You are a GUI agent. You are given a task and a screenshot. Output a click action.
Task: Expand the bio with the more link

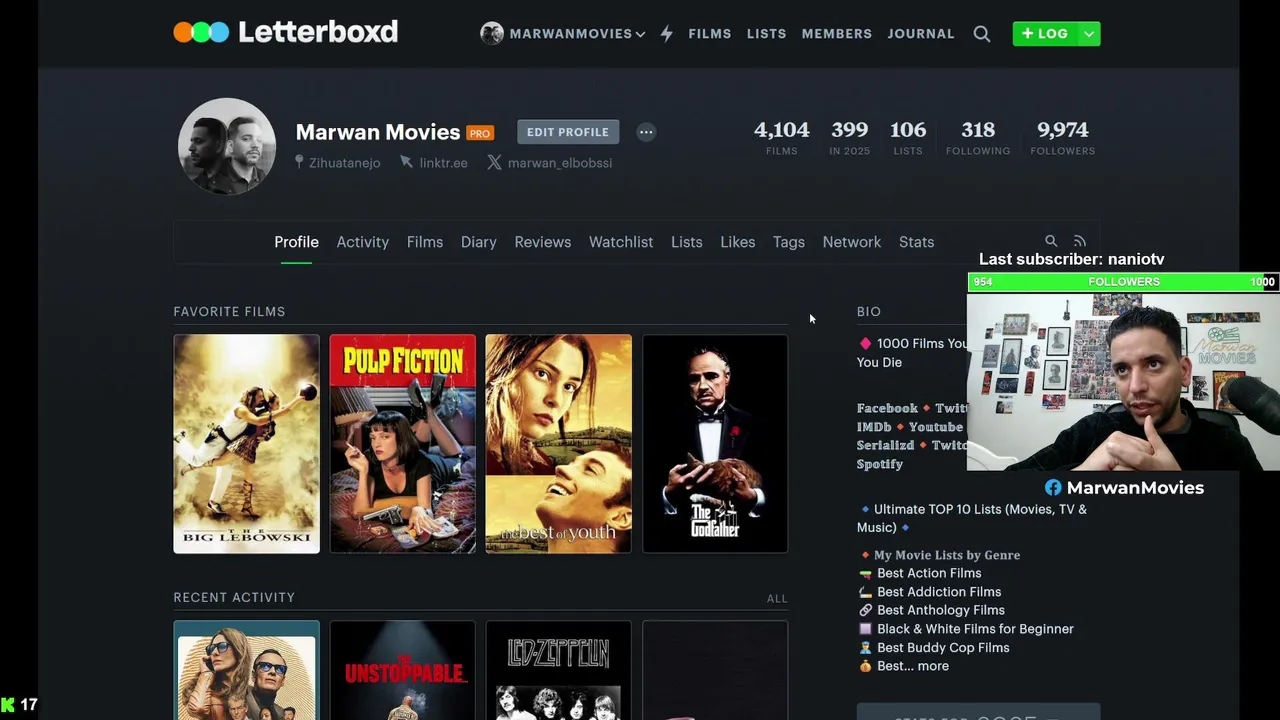pos(933,666)
